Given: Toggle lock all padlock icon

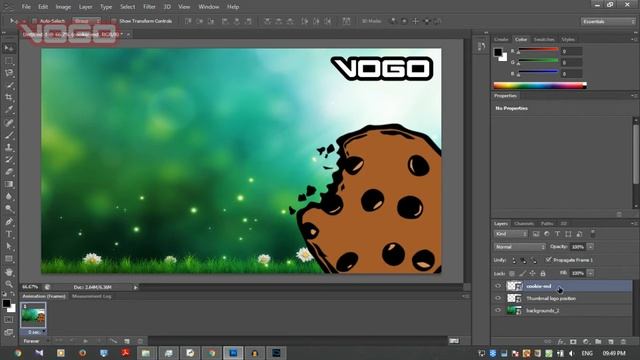Looking at the screenshot, I should [x=543, y=273].
